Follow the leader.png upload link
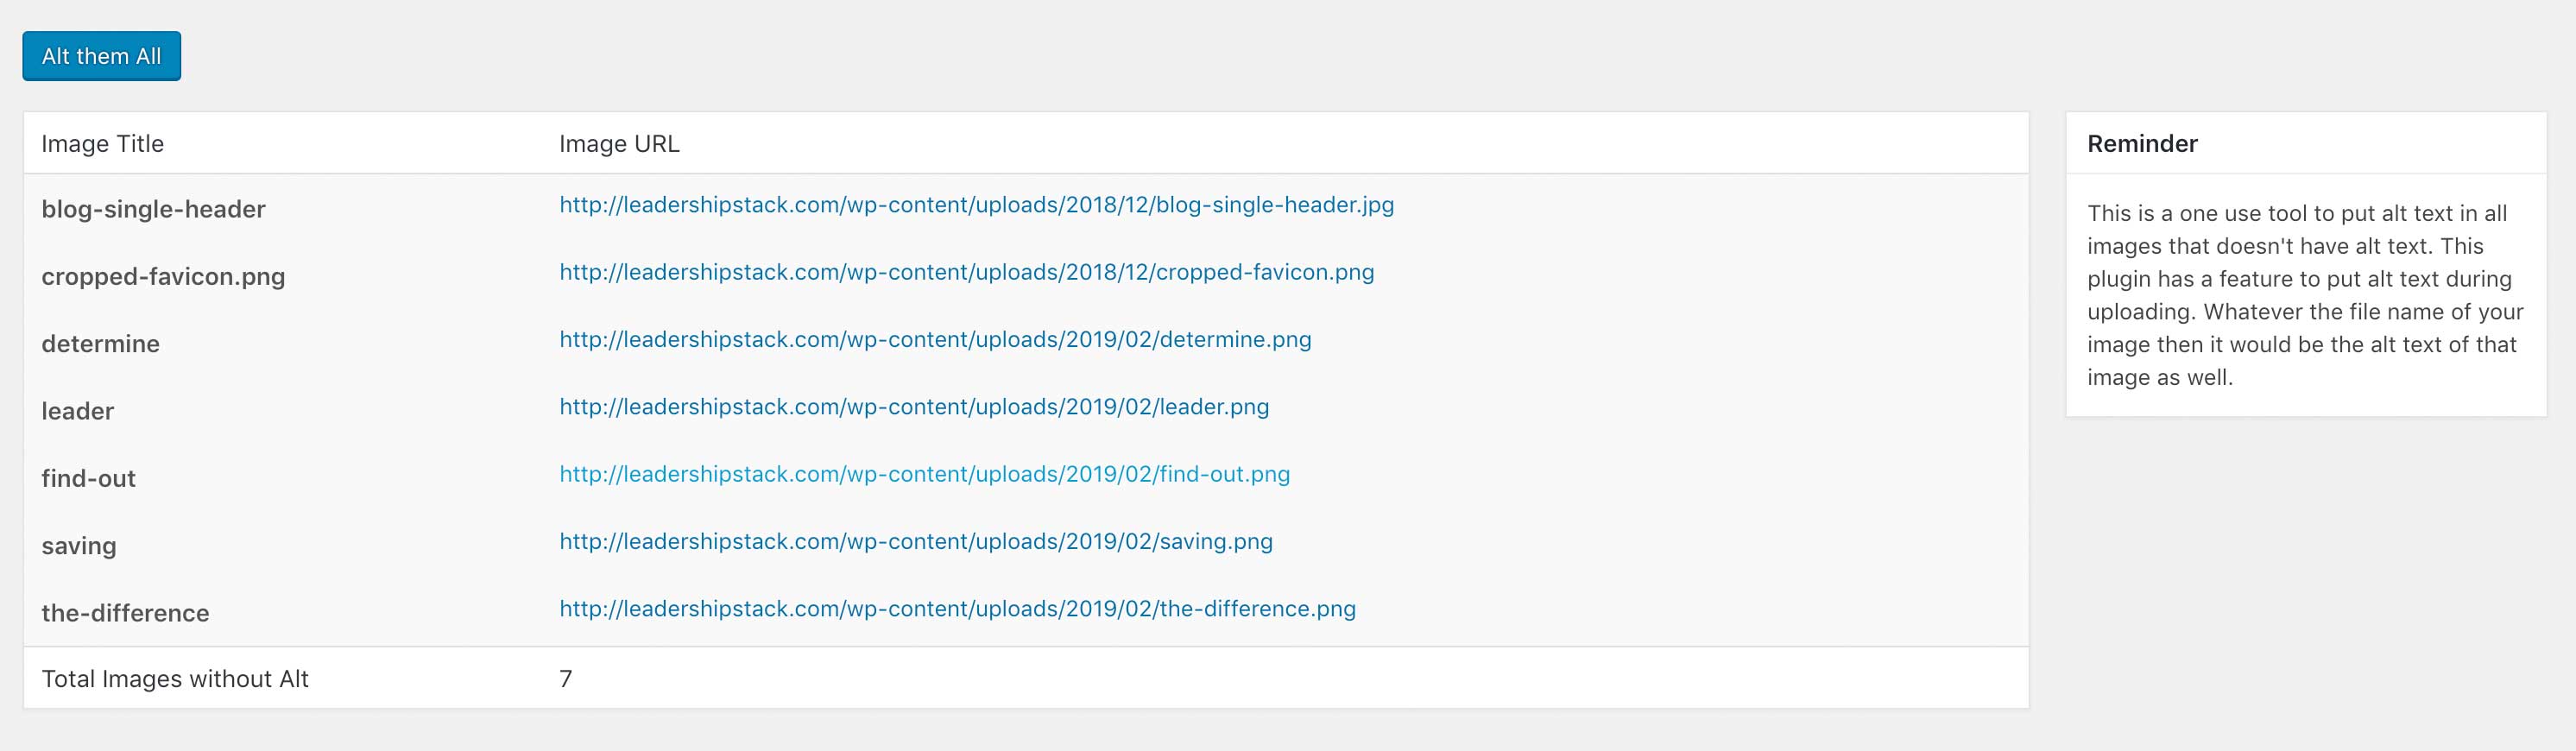 [914, 407]
